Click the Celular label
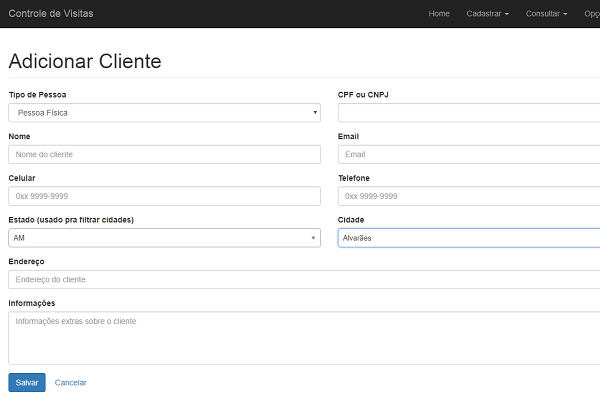The height and width of the screenshot is (400, 600). tap(22, 178)
